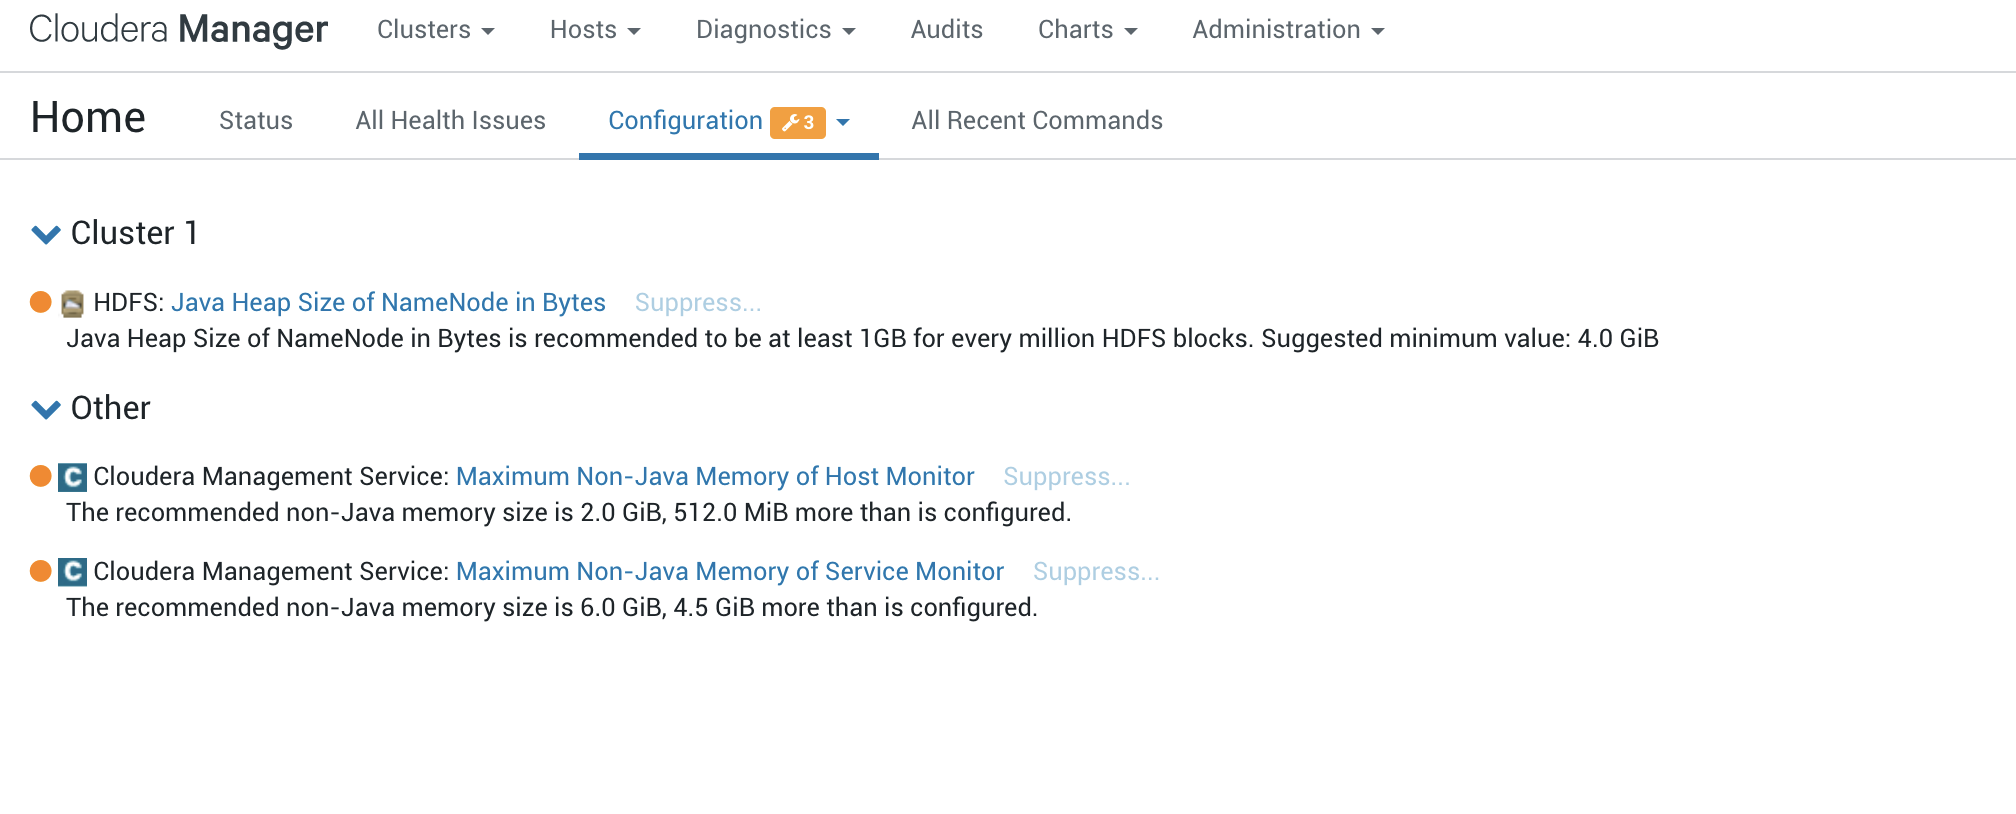Image resolution: width=2016 pixels, height=814 pixels.
Task: Open the Administration menu
Action: (1288, 30)
